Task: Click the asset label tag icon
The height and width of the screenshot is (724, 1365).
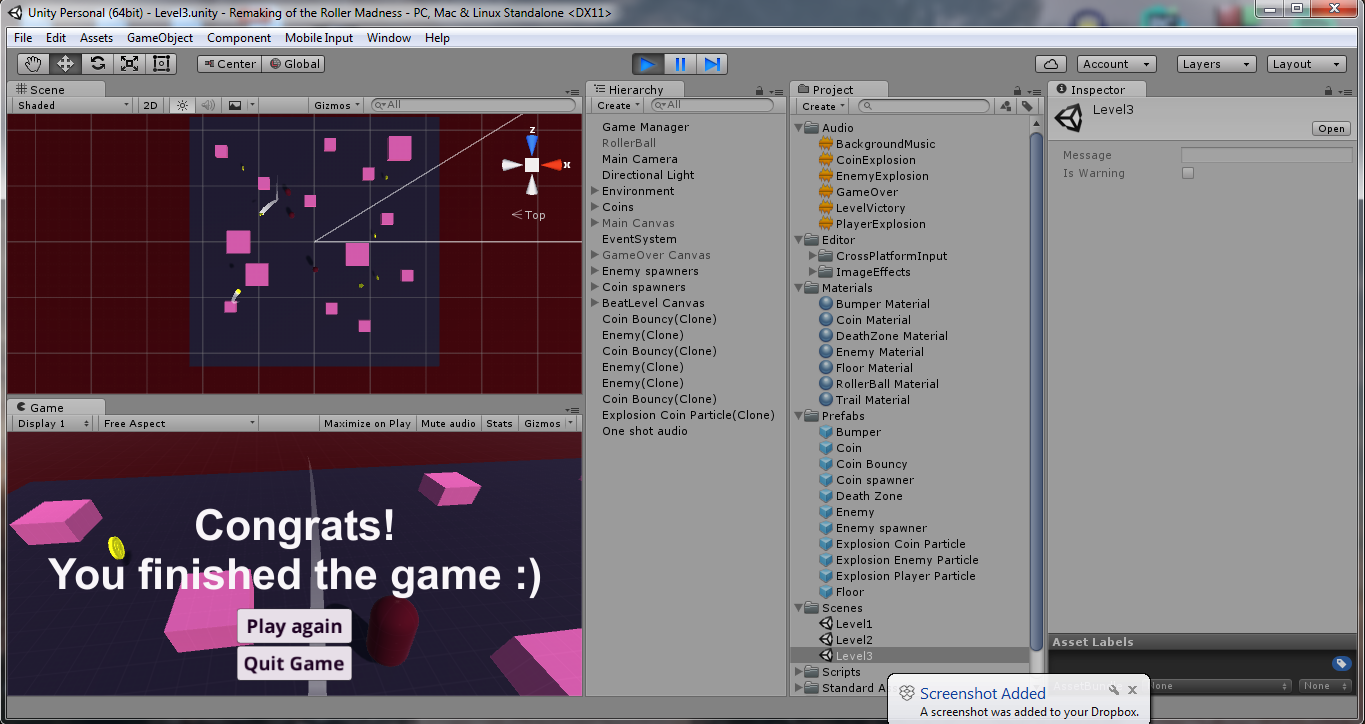Action: (1341, 663)
